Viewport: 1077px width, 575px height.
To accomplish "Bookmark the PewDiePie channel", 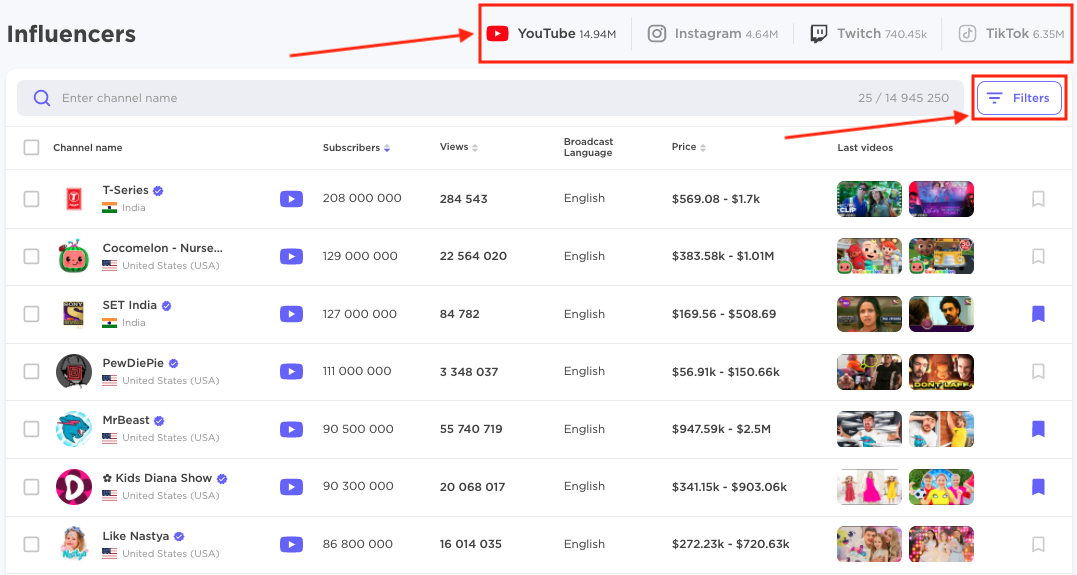I will (x=1039, y=372).
